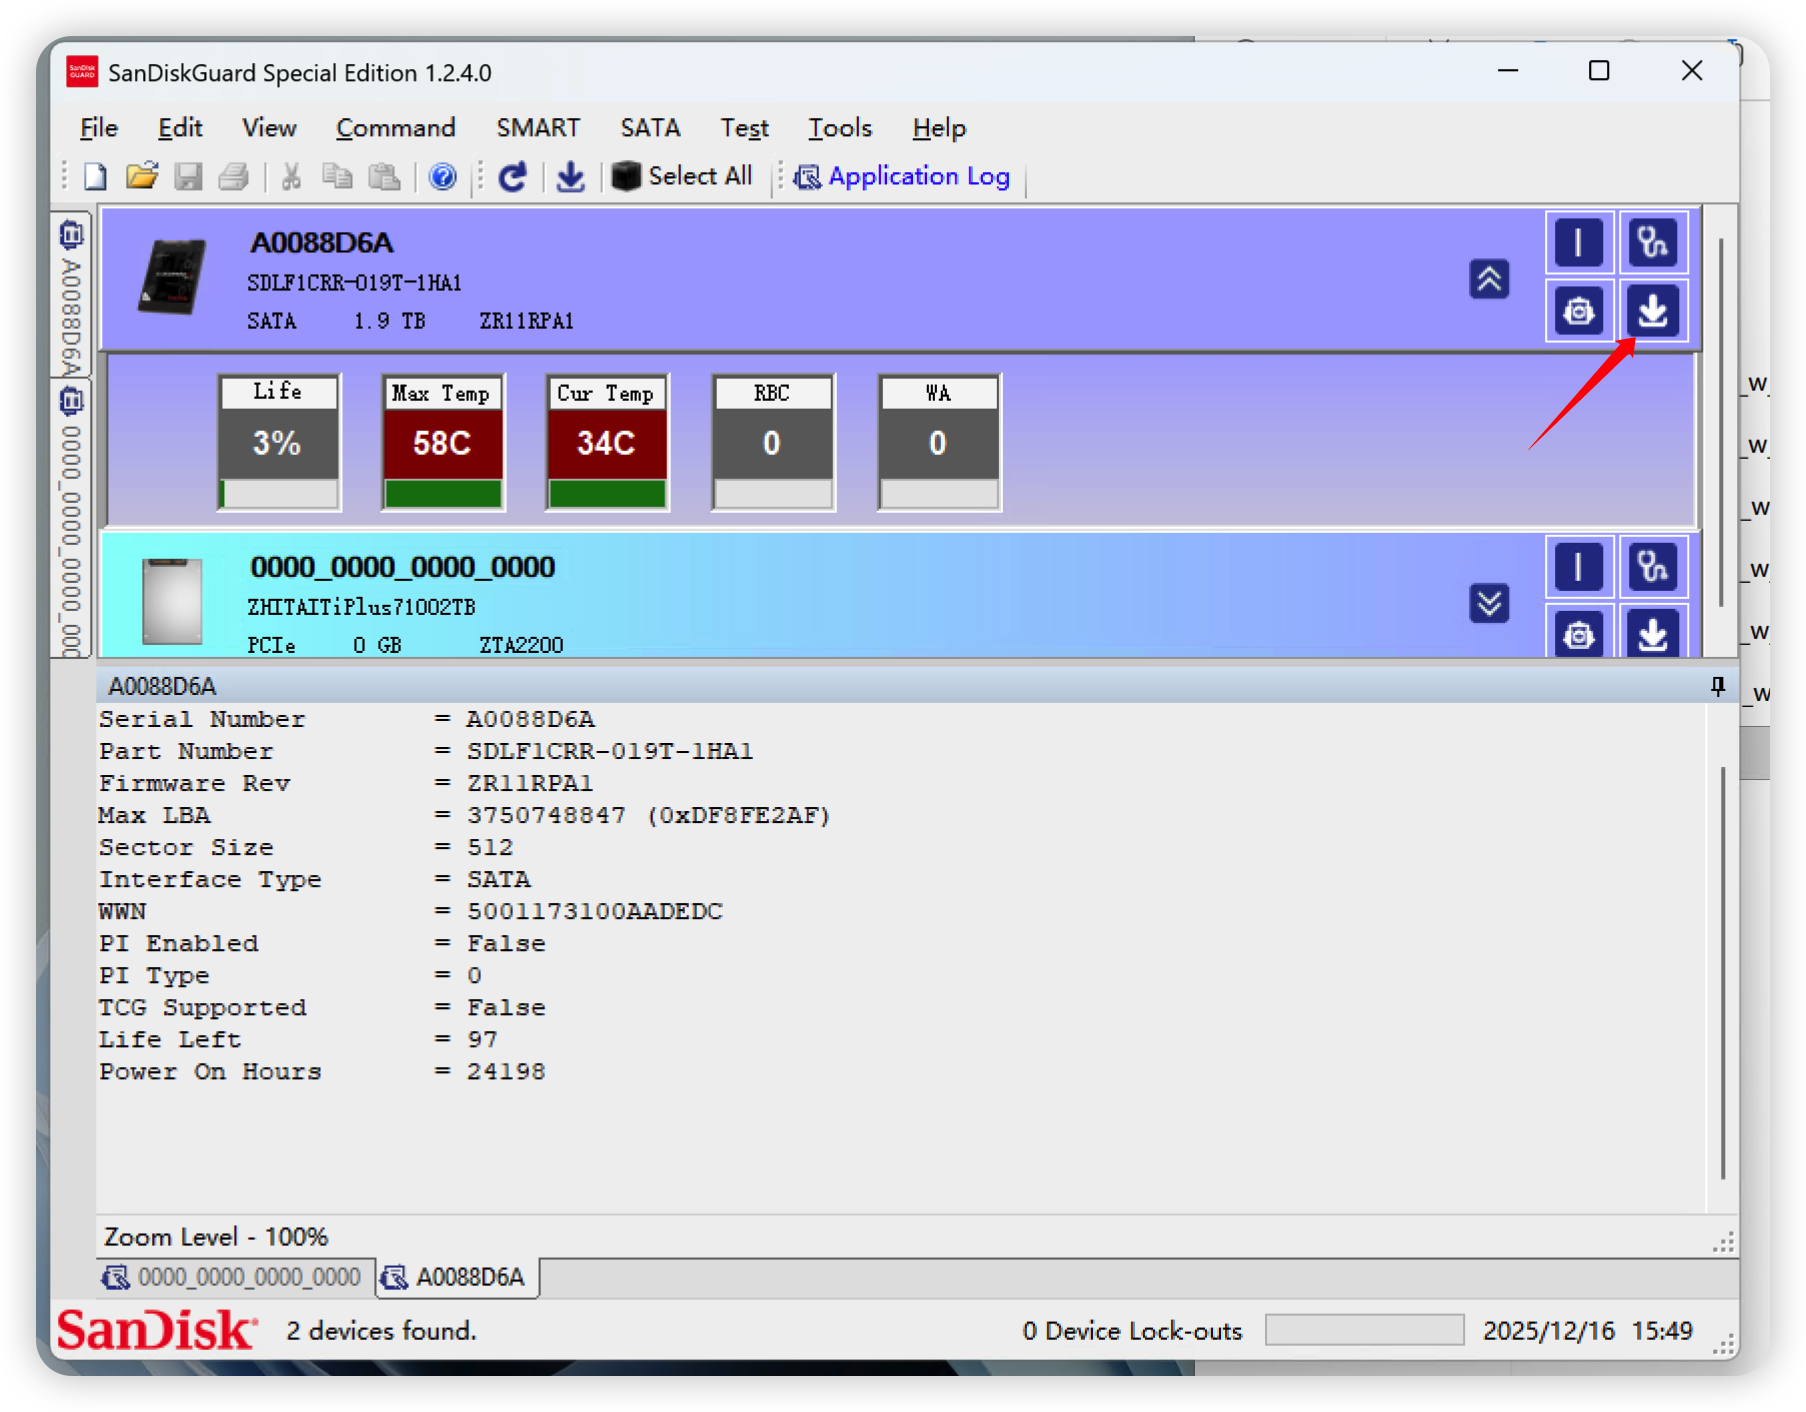This screenshot has width=1806, height=1412.
Task: Click the Print toolbar icon
Action: 233,177
